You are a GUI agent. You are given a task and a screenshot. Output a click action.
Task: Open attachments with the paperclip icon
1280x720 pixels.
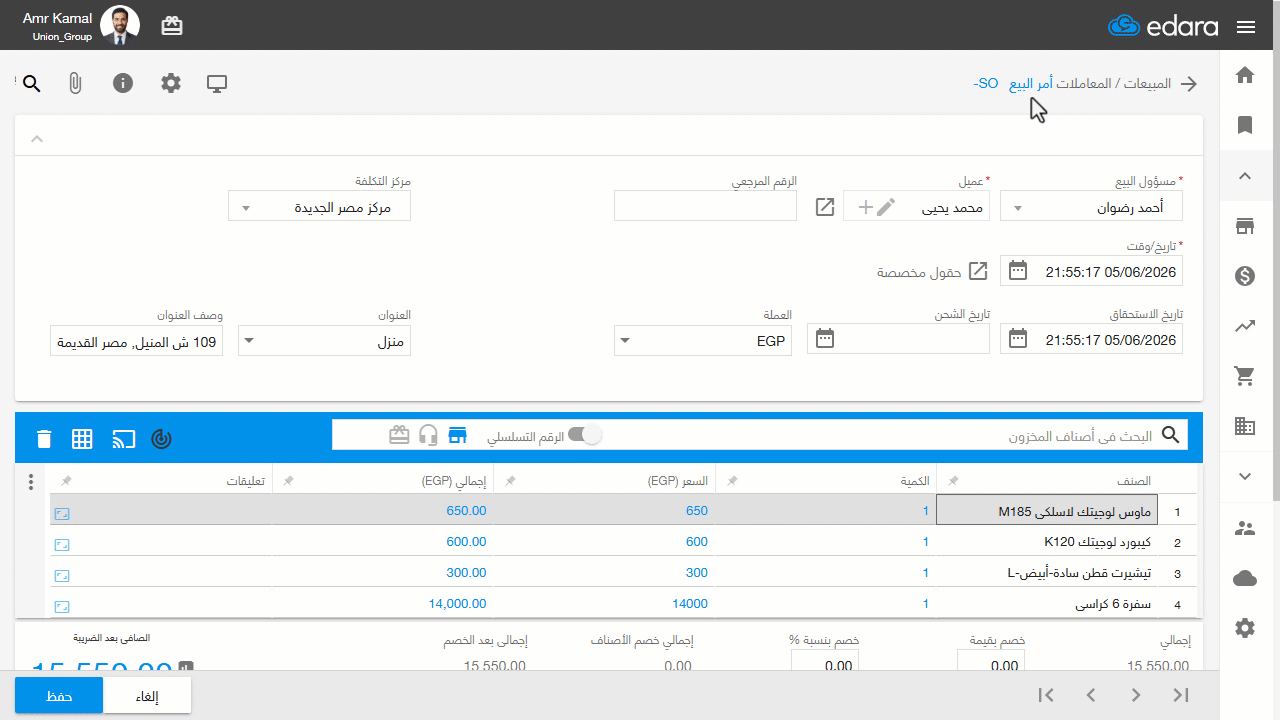point(75,83)
